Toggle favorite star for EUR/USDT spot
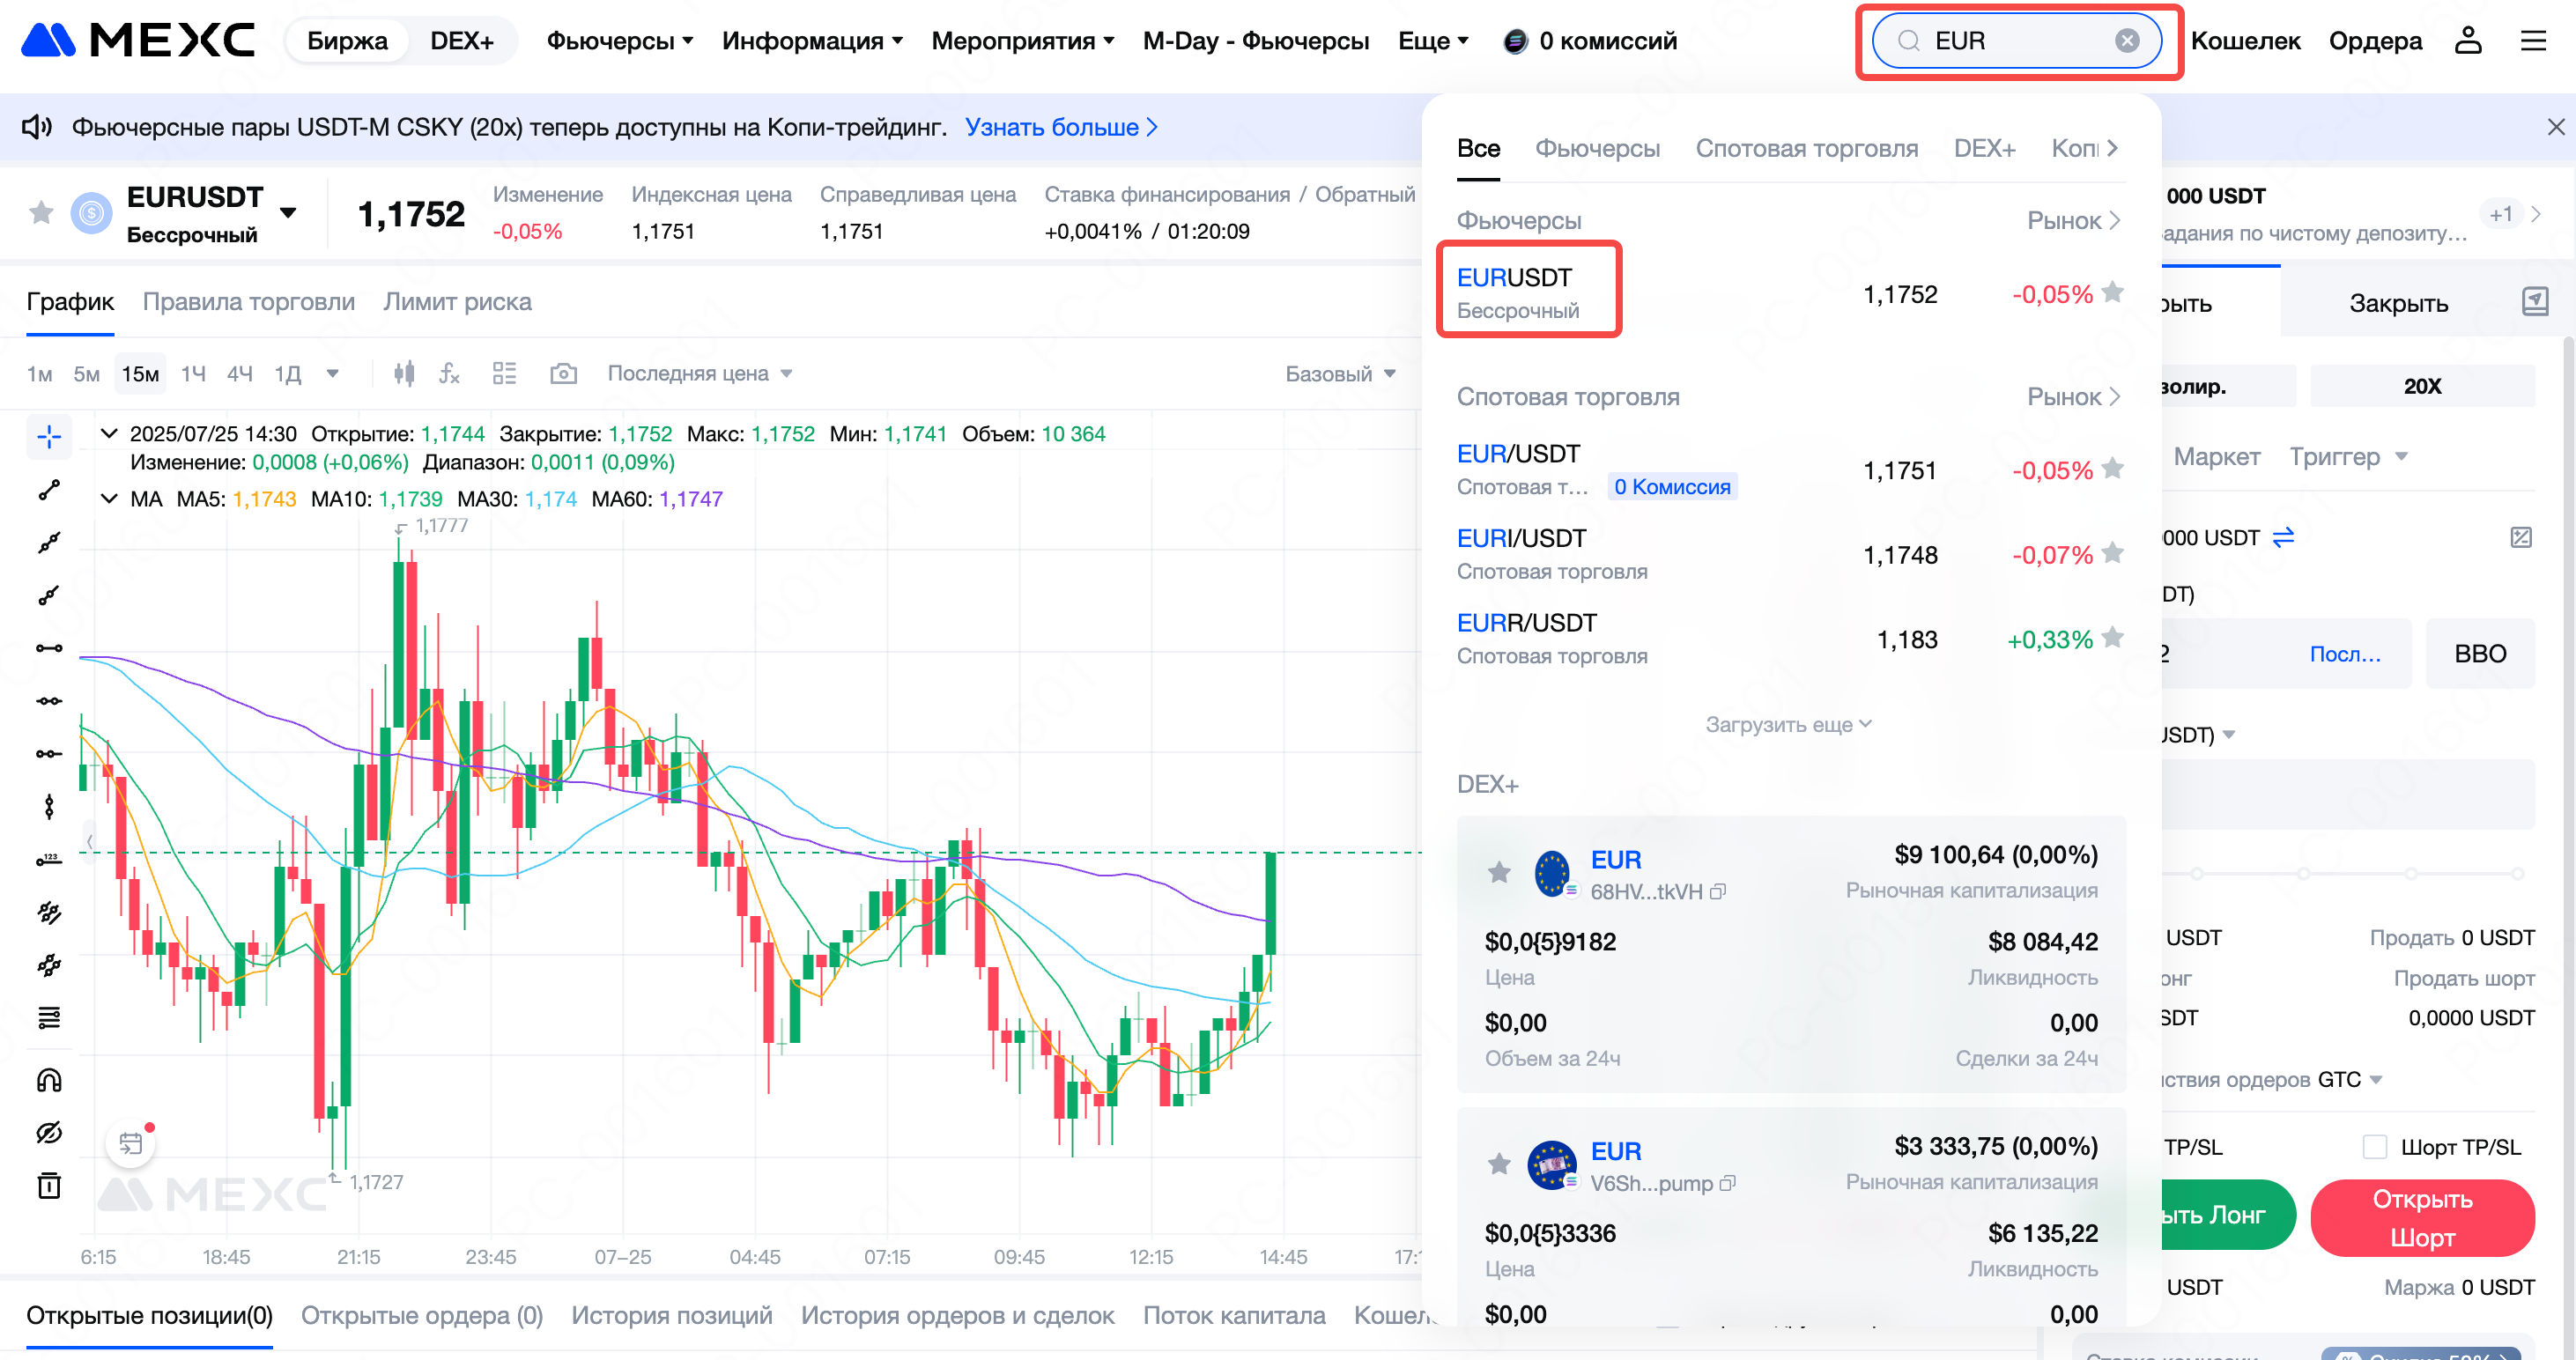 pyautogui.click(x=2112, y=469)
